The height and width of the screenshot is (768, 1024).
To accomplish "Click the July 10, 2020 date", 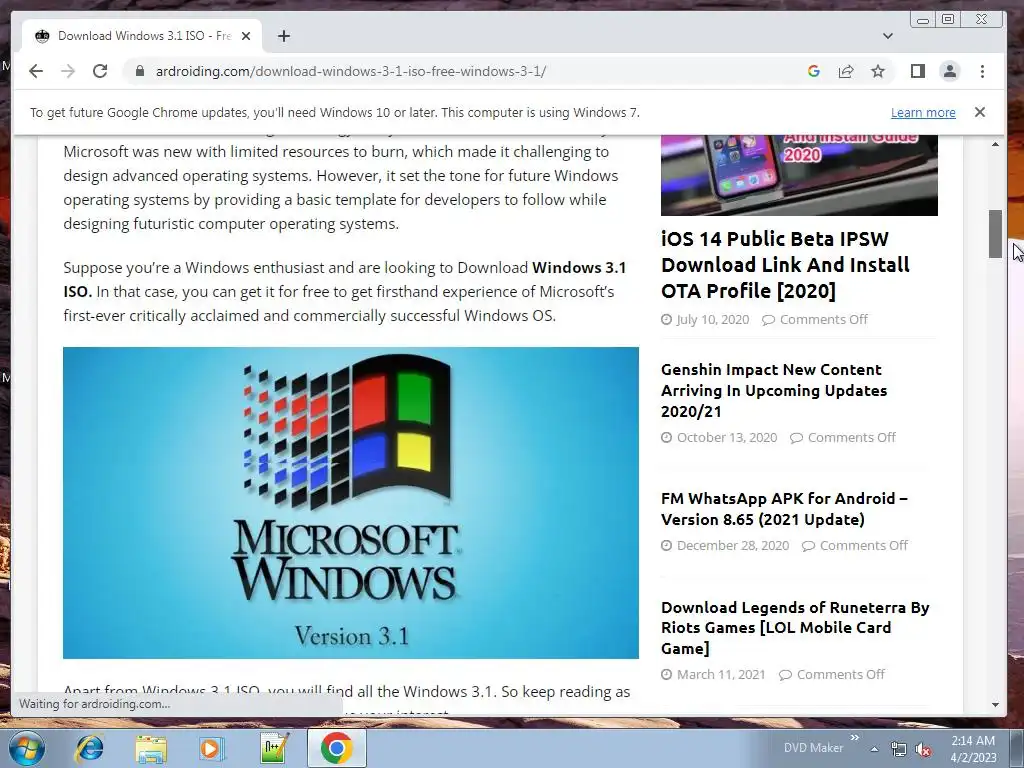I will (712, 319).
